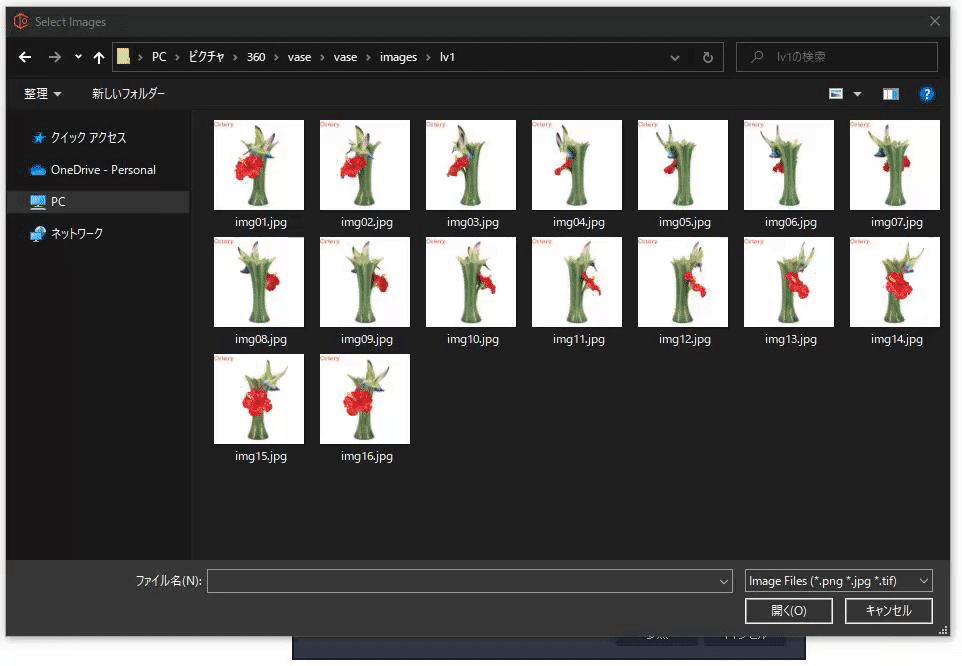Click 新しいフォルダー to create folder
The width and height of the screenshot is (962, 666).
pyautogui.click(x=128, y=94)
